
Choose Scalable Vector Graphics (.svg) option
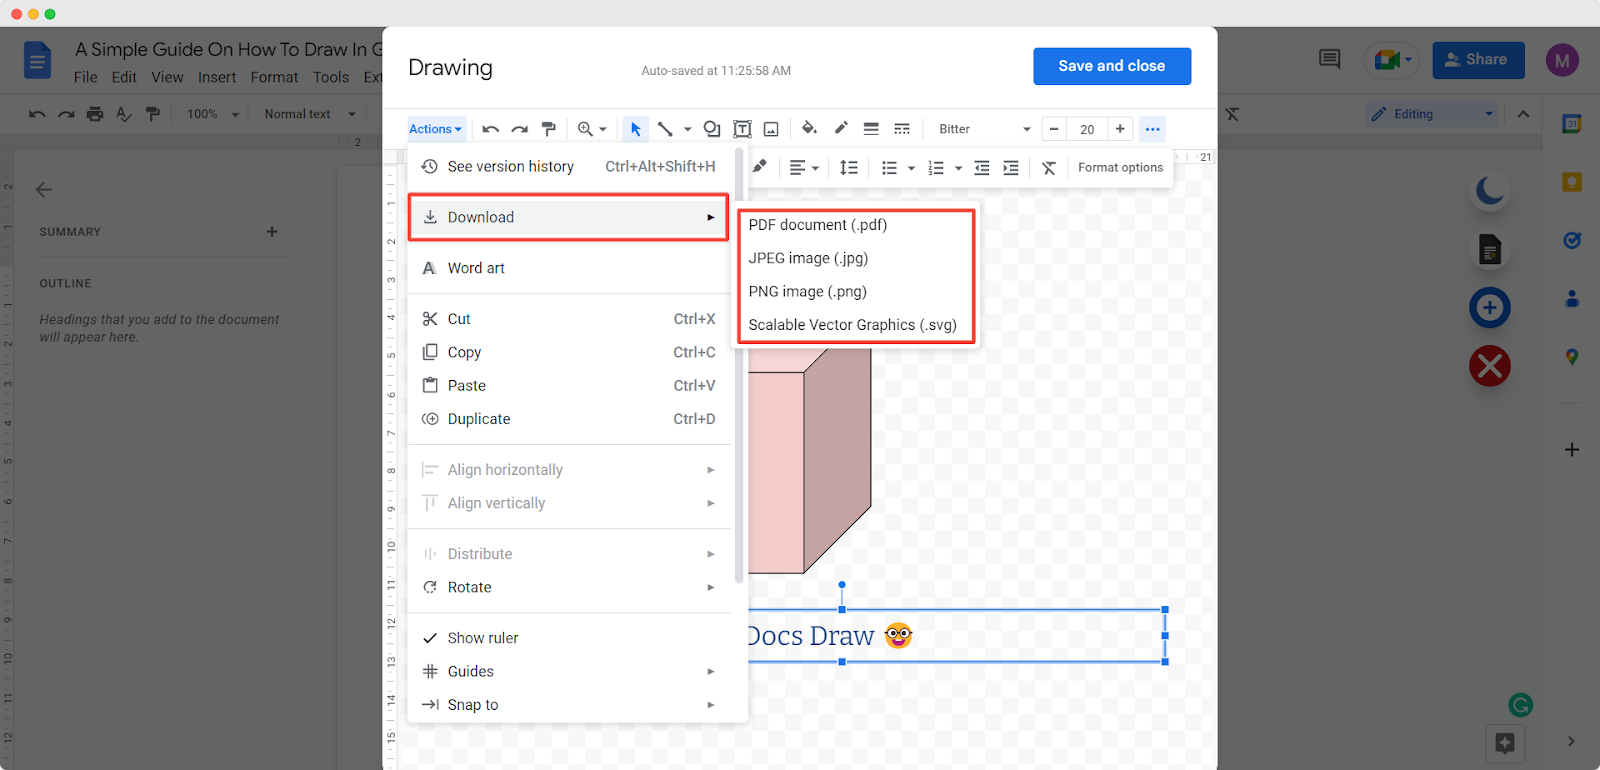click(x=855, y=325)
